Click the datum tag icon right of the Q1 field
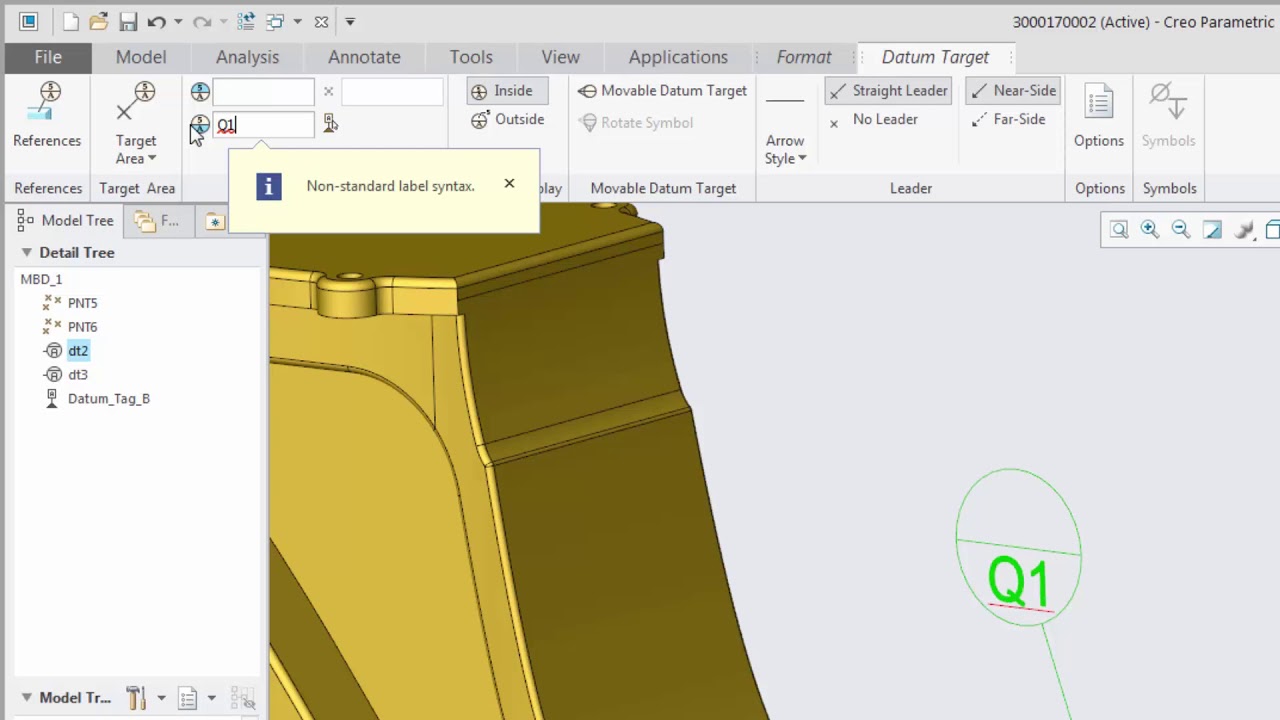 pos(330,124)
